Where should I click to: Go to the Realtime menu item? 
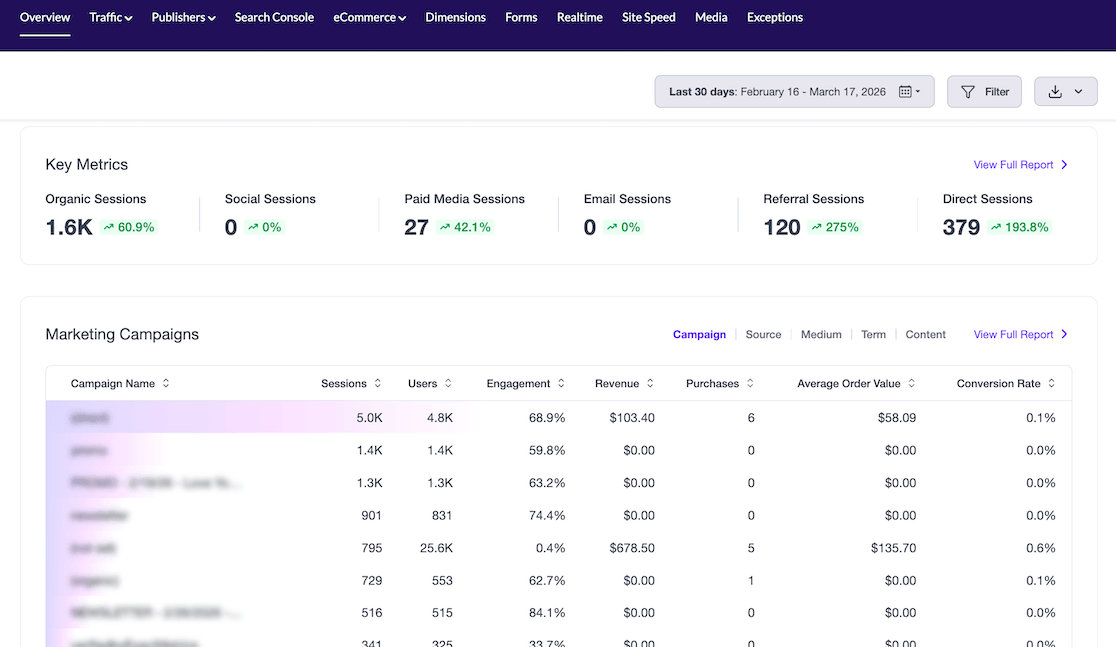tap(579, 17)
